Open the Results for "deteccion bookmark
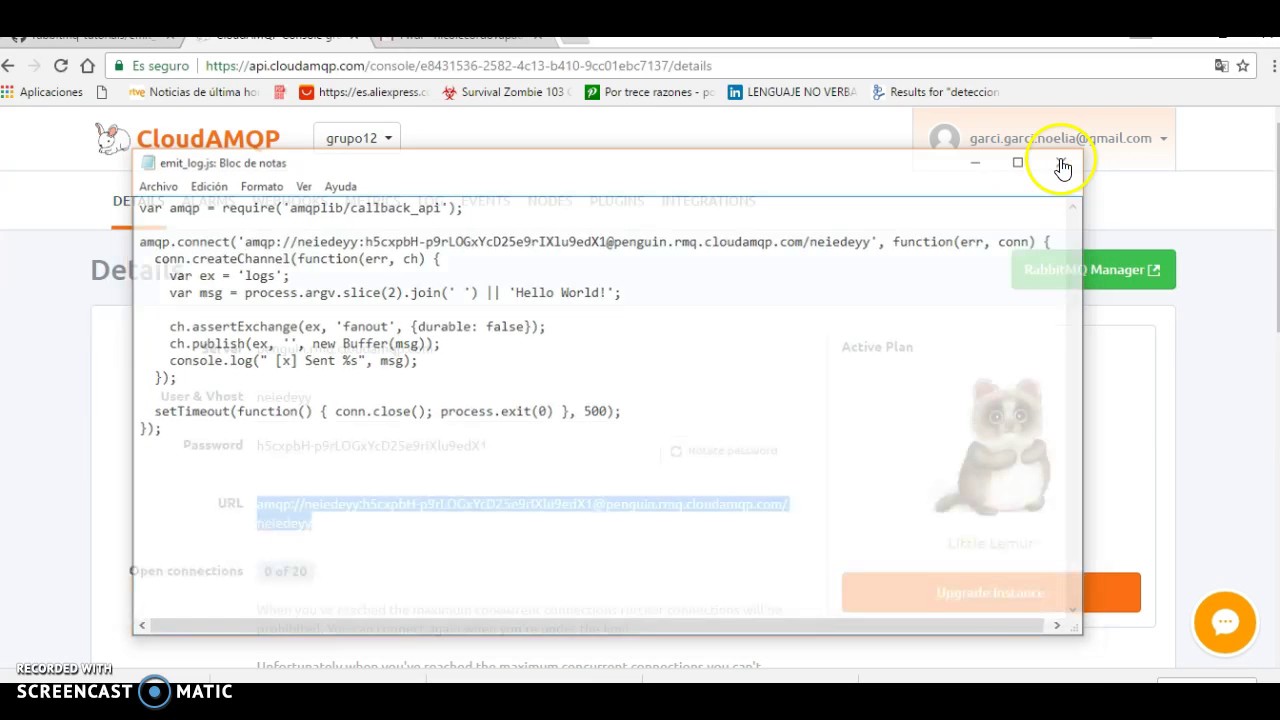The width and height of the screenshot is (1280, 720). 936,92
